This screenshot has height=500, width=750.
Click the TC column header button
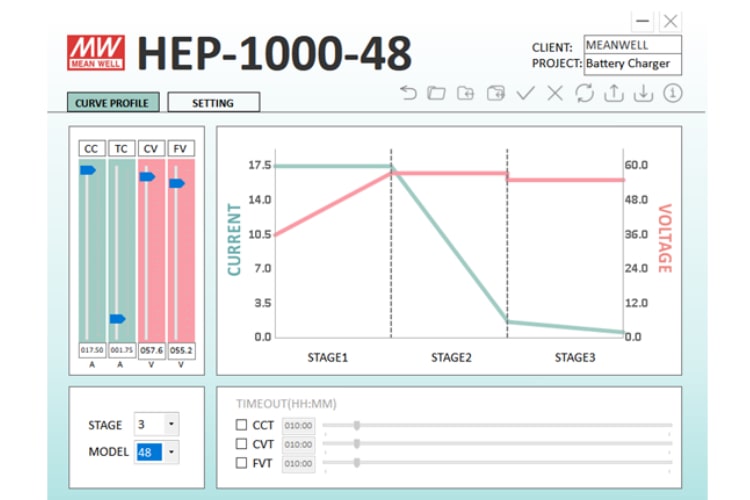click(x=121, y=149)
